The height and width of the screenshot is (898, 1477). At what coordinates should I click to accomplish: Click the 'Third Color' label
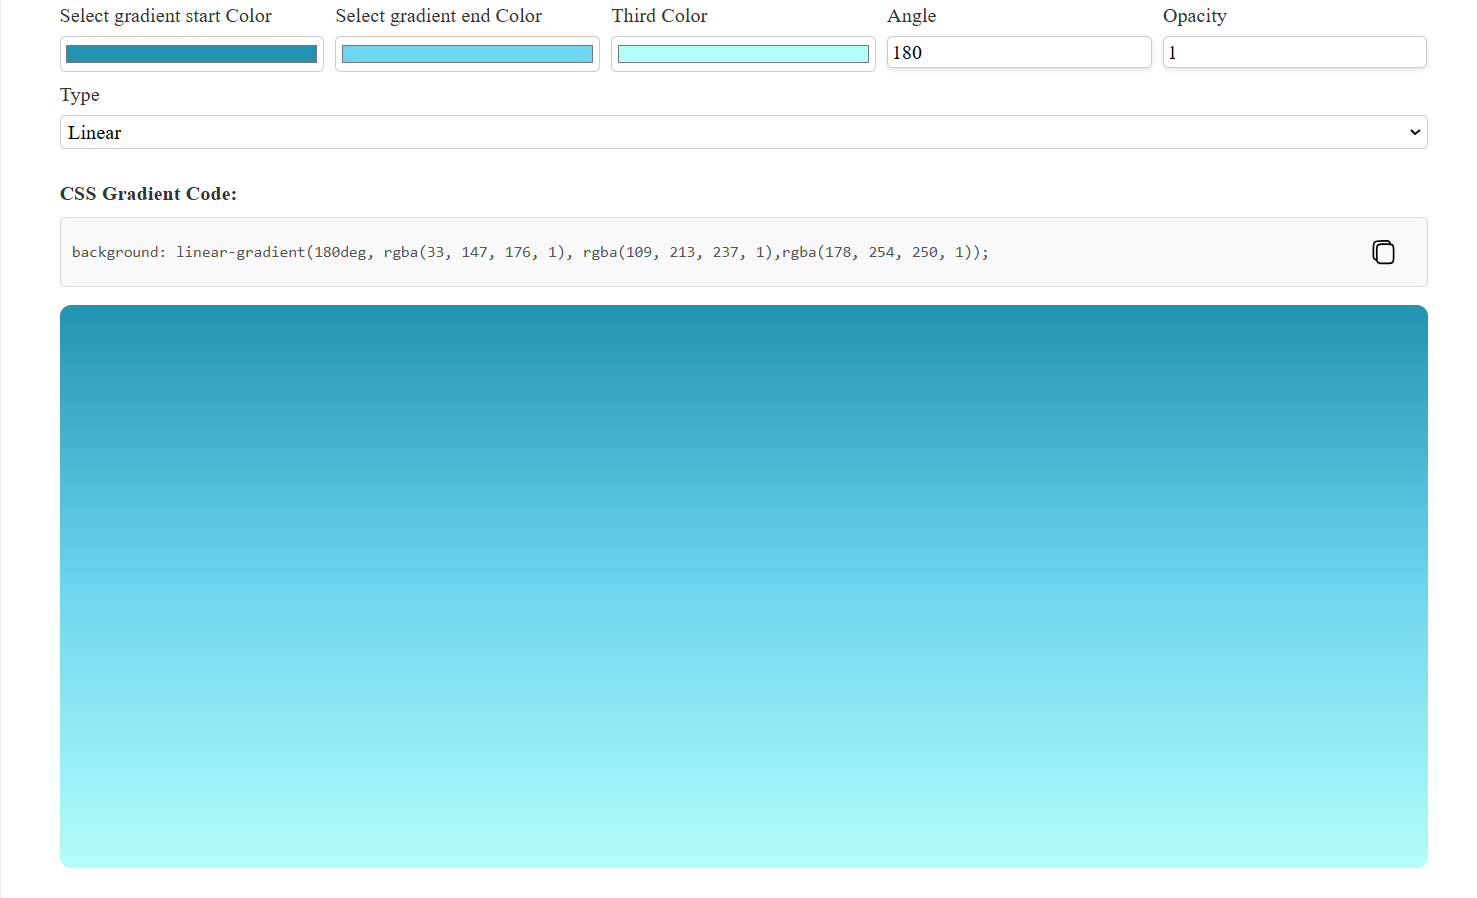[x=660, y=16]
